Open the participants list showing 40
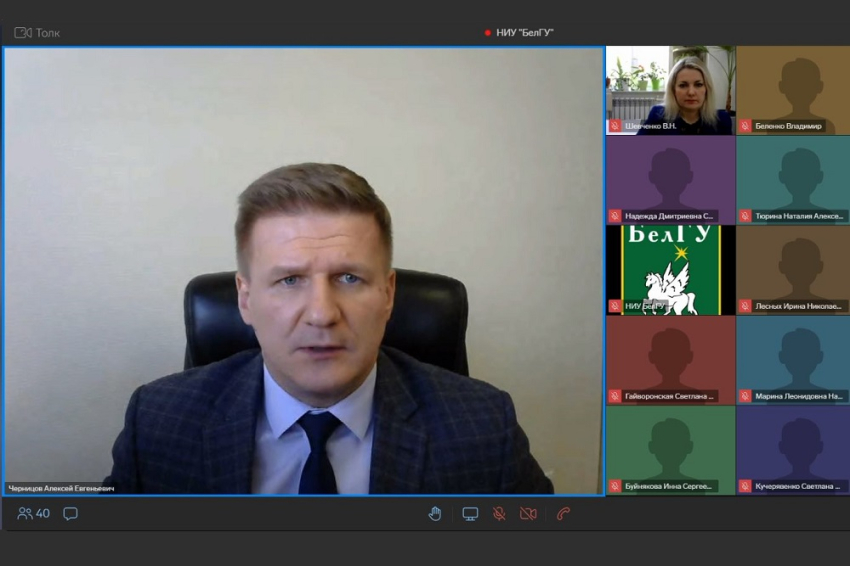Screen dimensions: 850x566 tap(33, 514)
